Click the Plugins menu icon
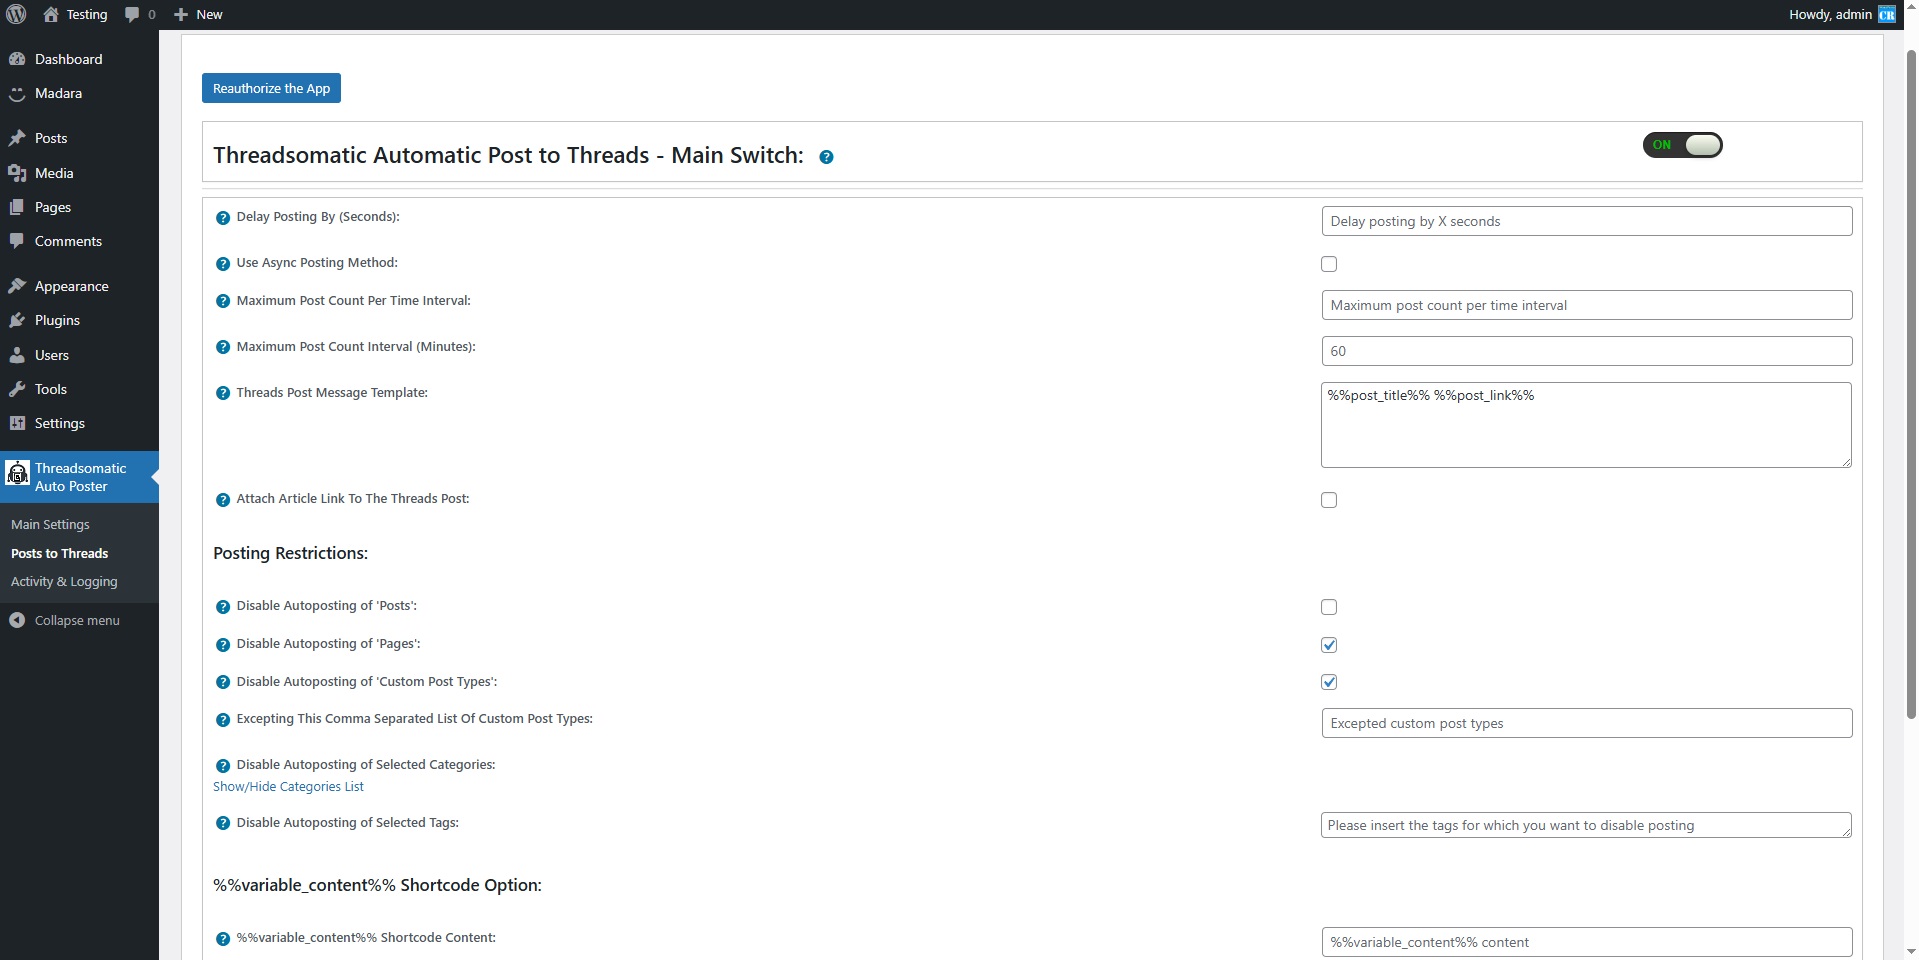This screenshot has width=1919, height=960. [x=17, y=320]
